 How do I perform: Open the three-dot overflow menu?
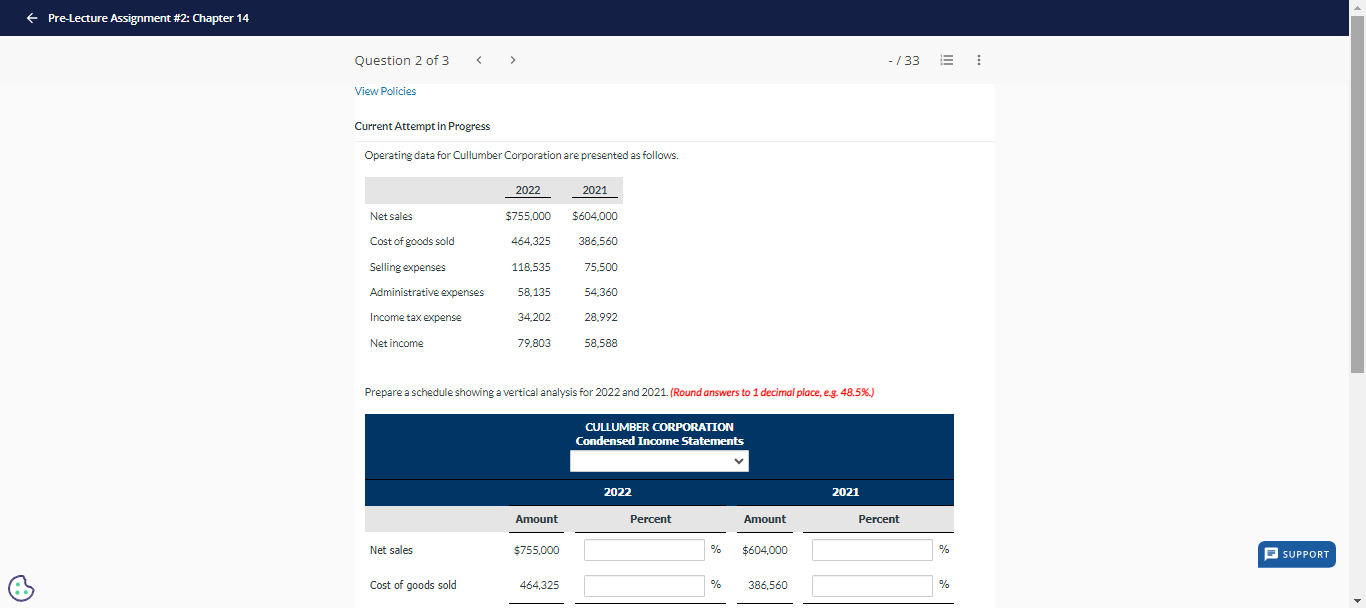(x=978, y=60)
